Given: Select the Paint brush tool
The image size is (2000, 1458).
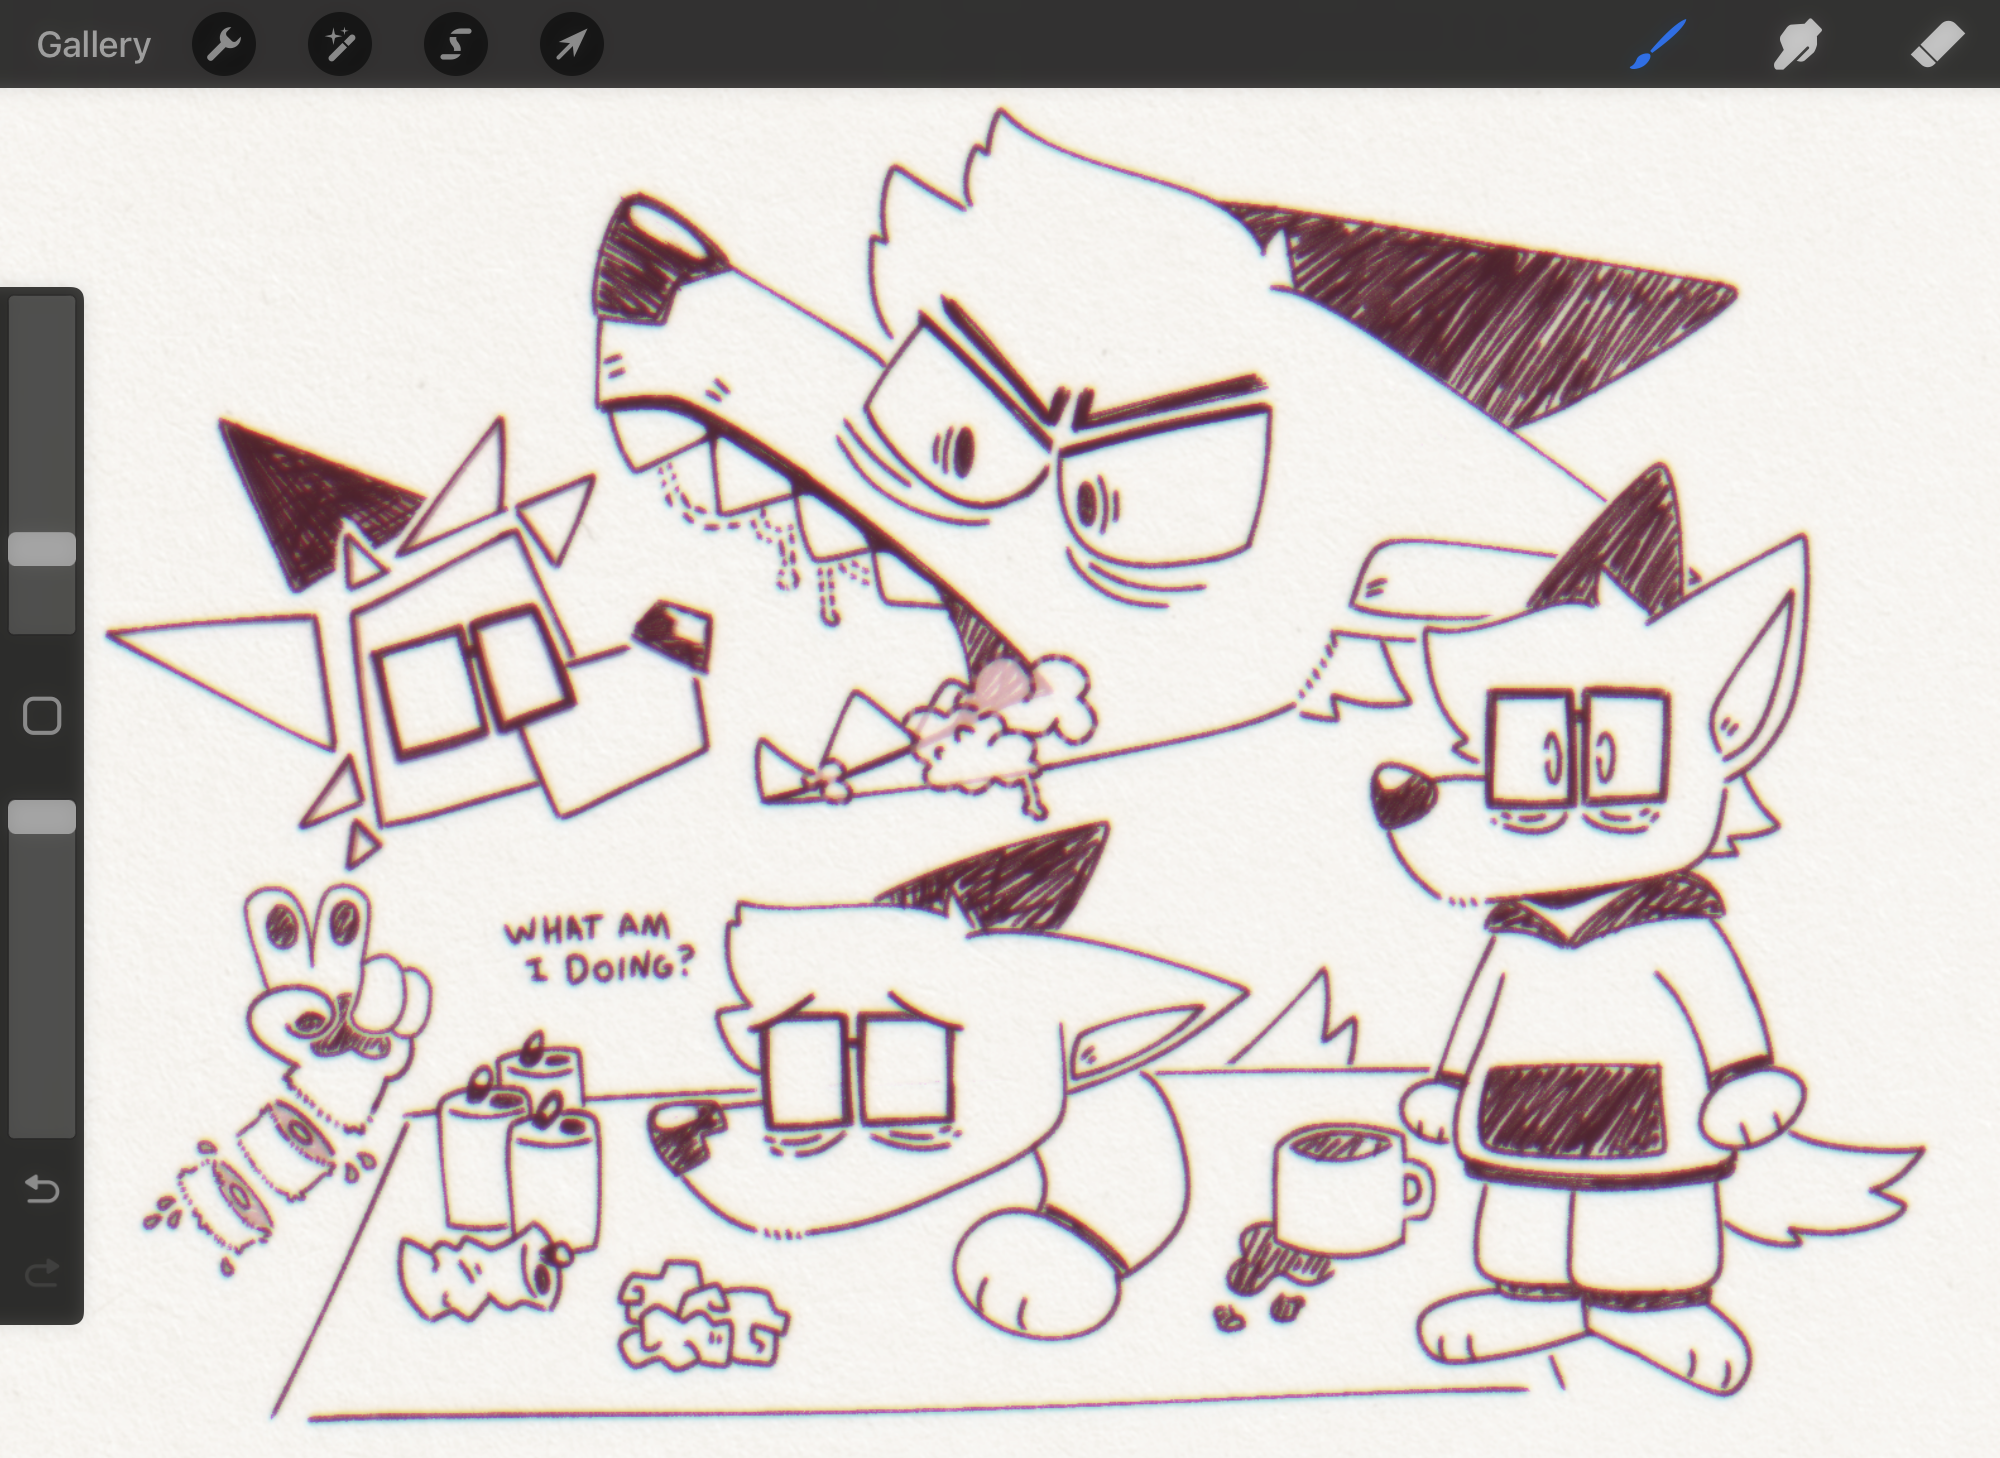Looking at the screenshot, I should click(1658, 45).
